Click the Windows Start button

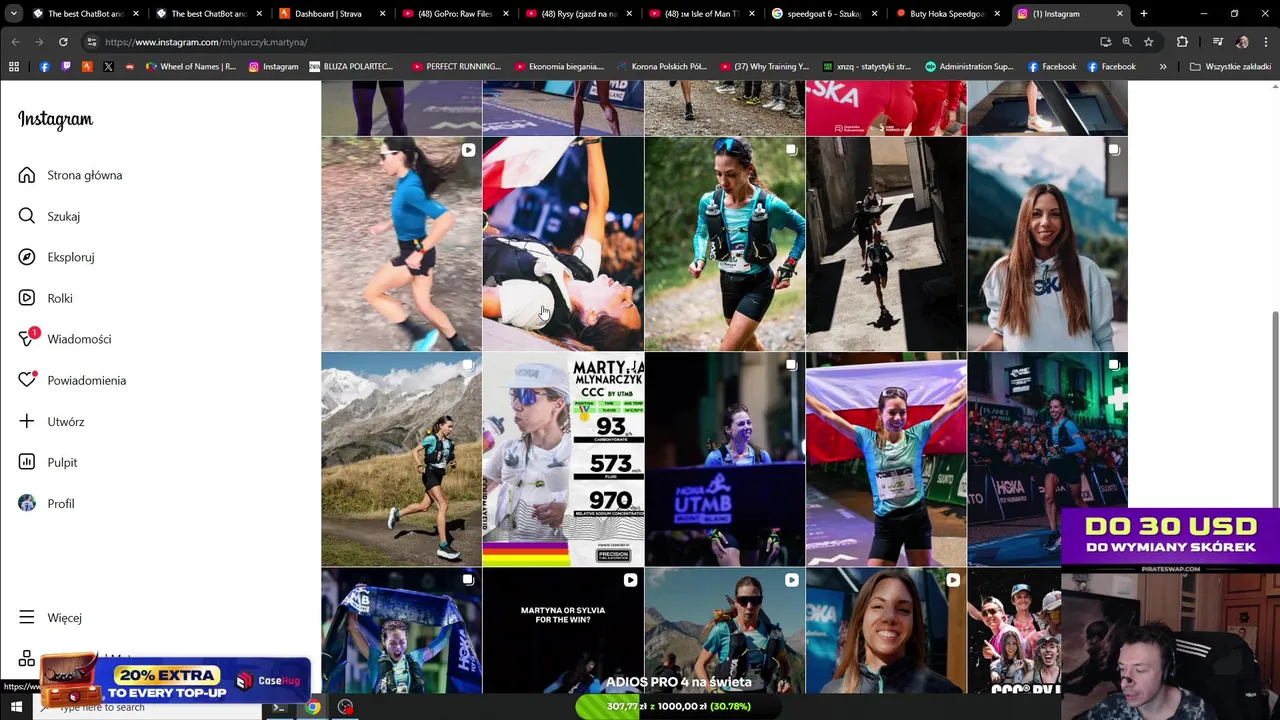pos(16,707)
